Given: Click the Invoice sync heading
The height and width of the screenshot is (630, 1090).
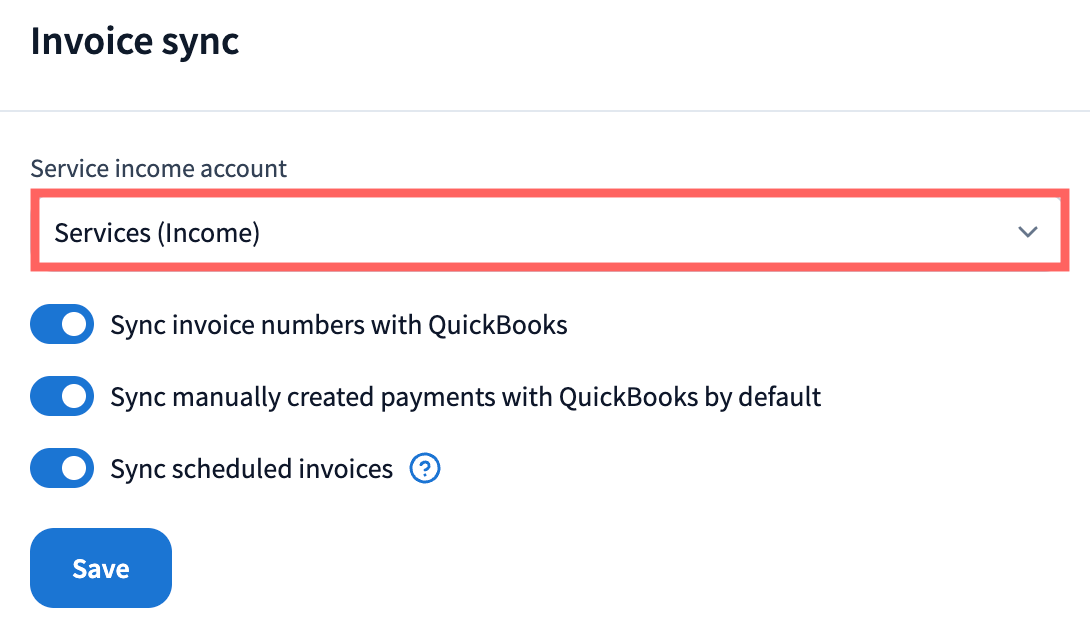Looking at the screenshot, I should click(x=135, y=42).
